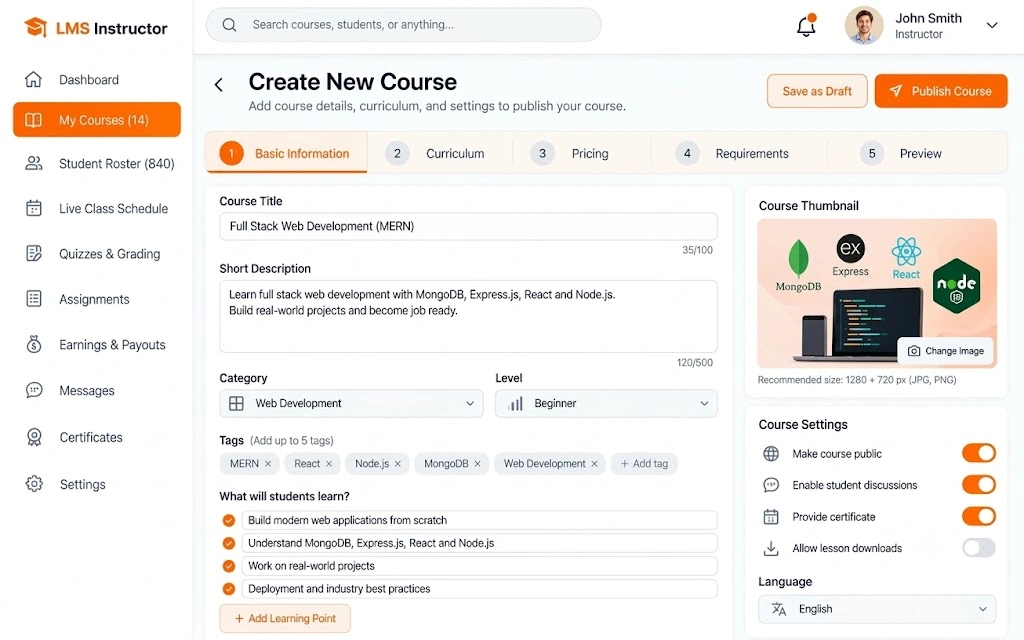Remove the React tag

[x=329, y=464]
